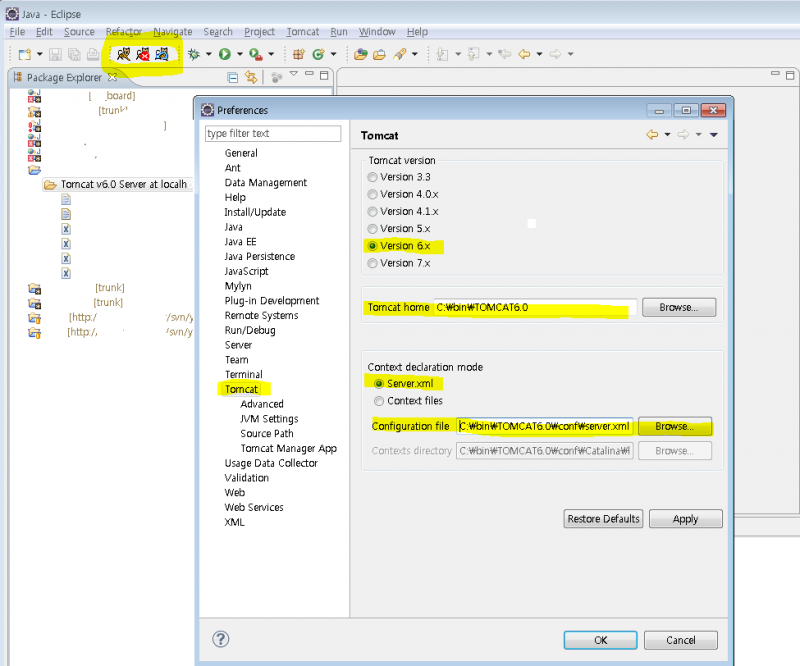
Task: Open the Refactor menu
Action: coord(123,32)
